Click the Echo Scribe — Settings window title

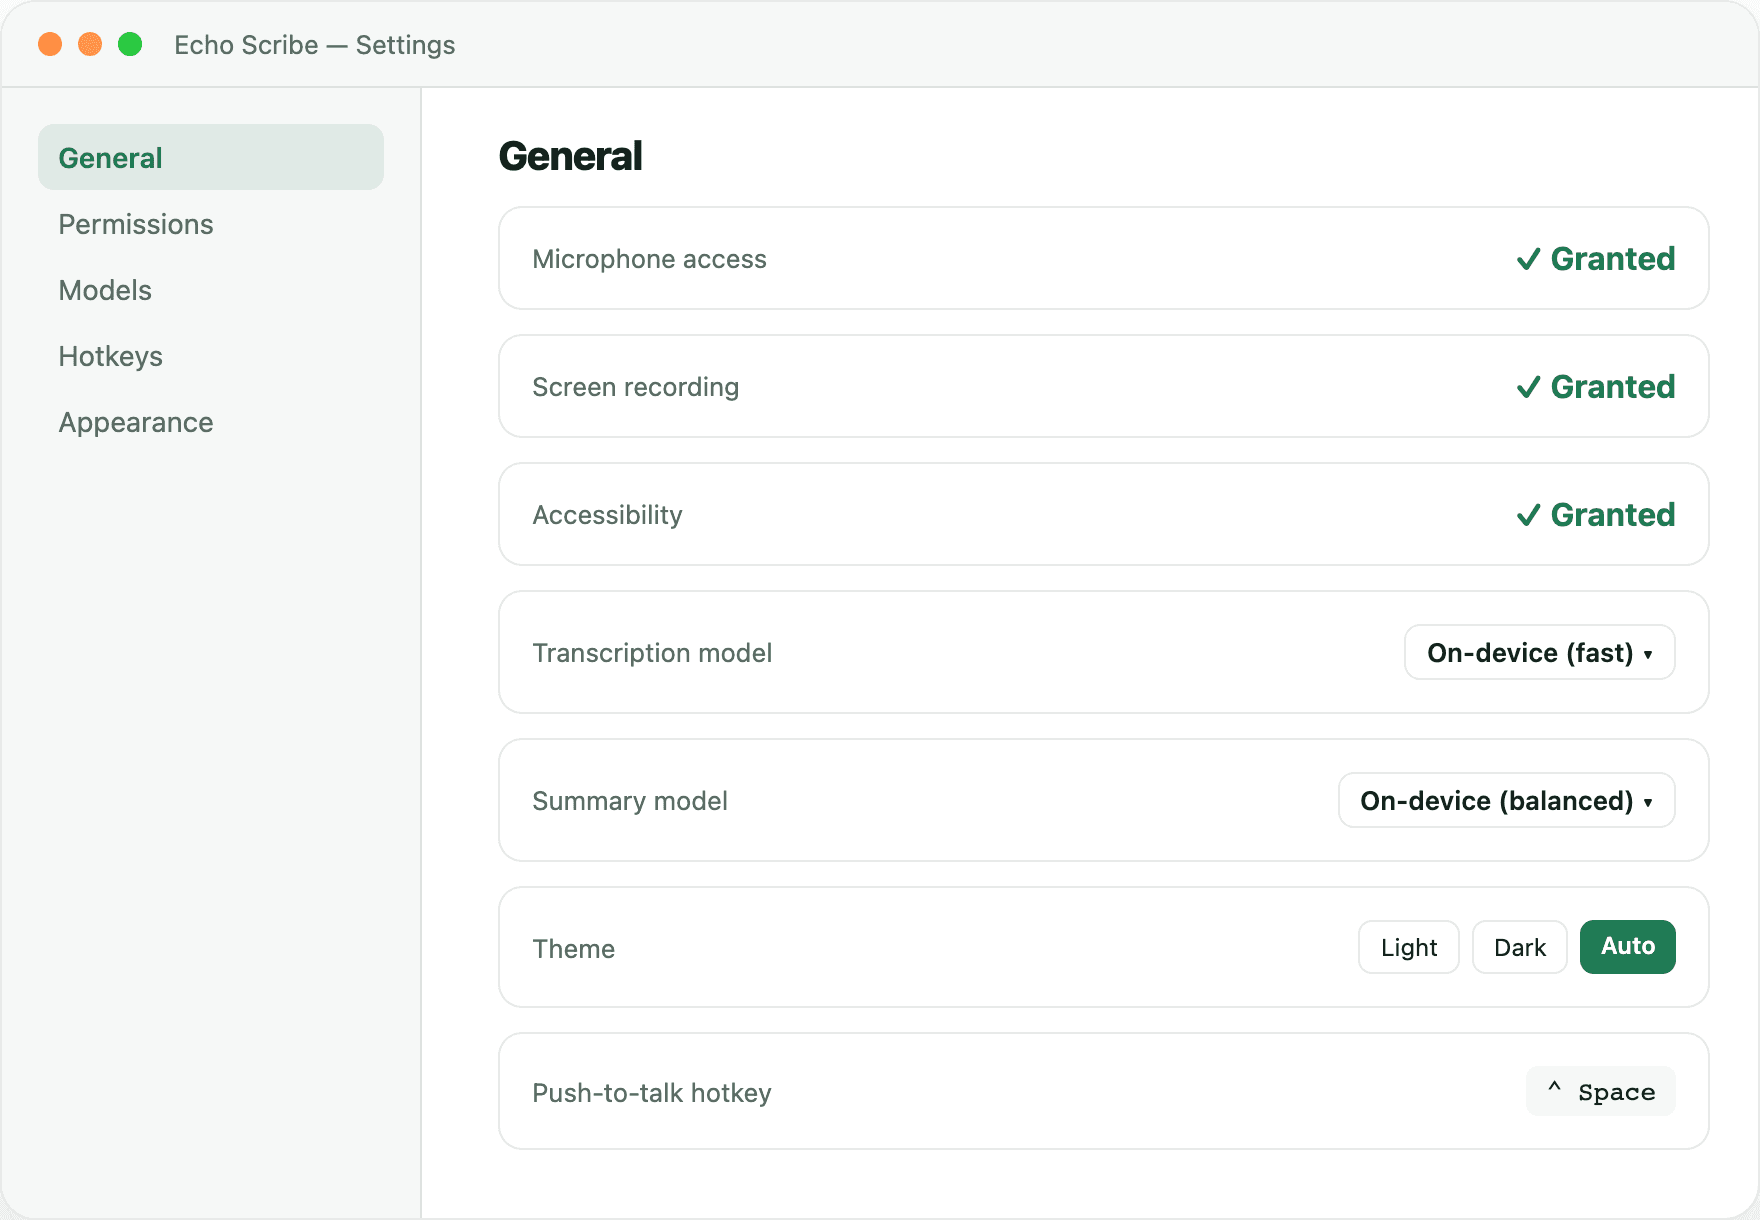[315, 45]
